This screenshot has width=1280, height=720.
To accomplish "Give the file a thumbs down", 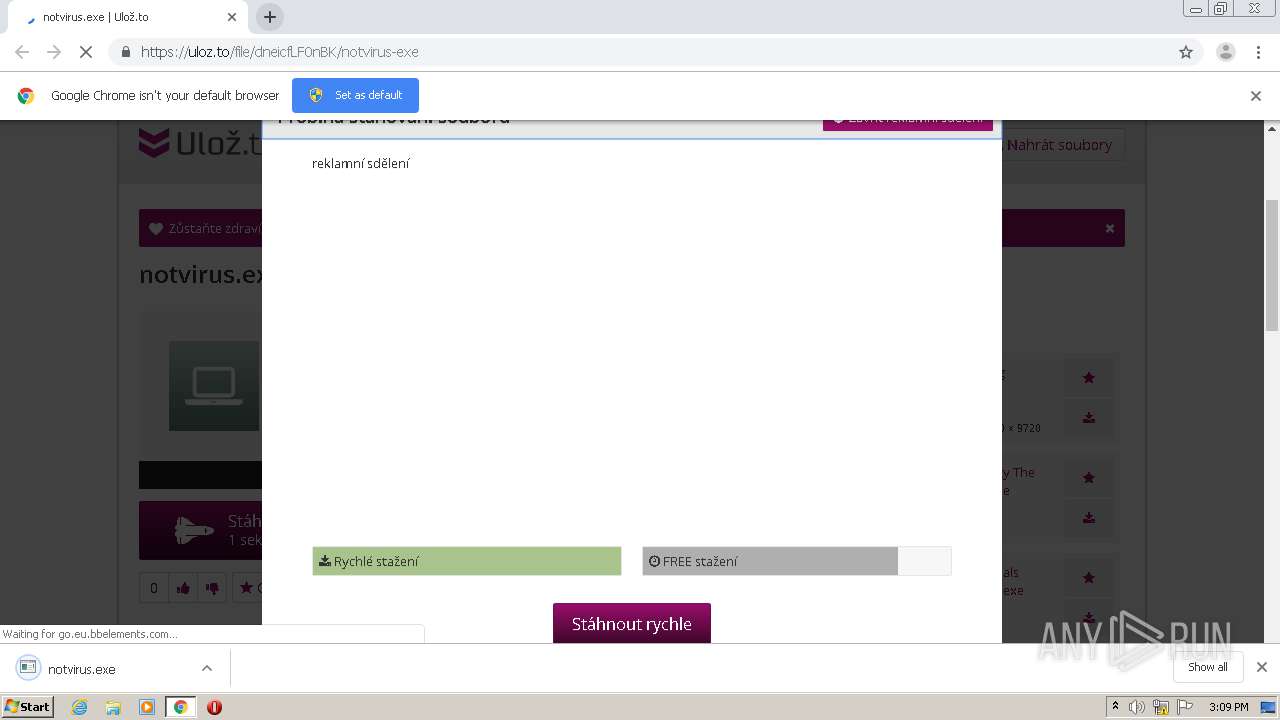I will coord(212,588).
